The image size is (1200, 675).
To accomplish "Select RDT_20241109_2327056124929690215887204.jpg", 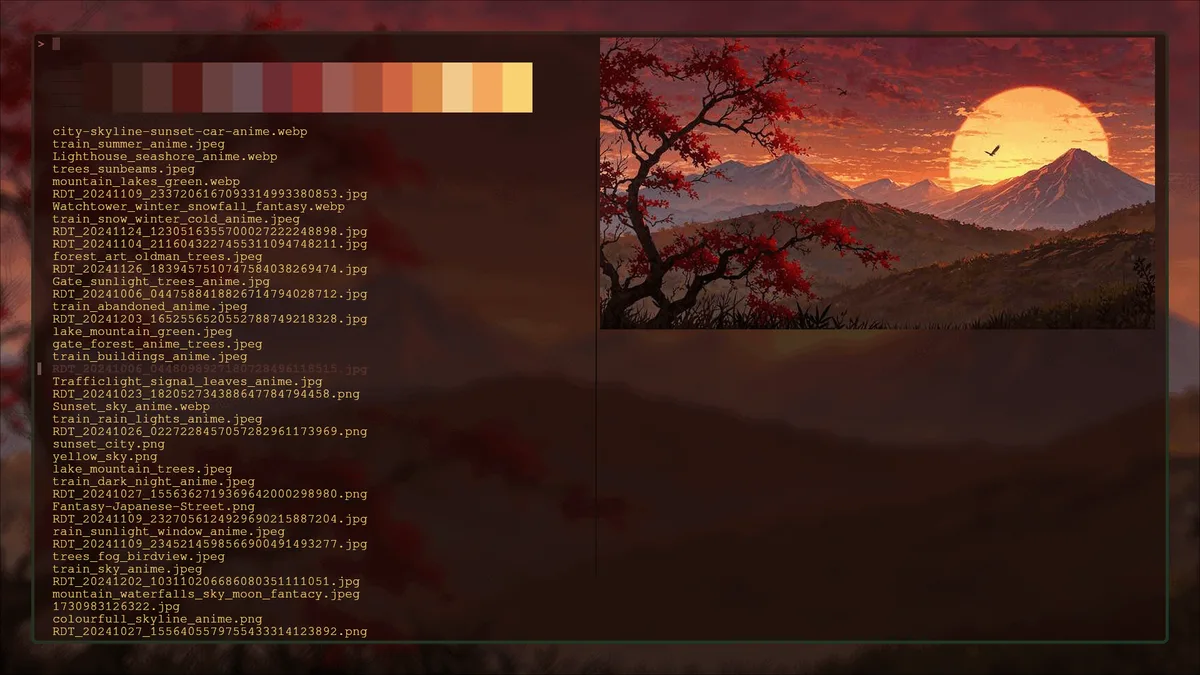I will tap(210, 519).
